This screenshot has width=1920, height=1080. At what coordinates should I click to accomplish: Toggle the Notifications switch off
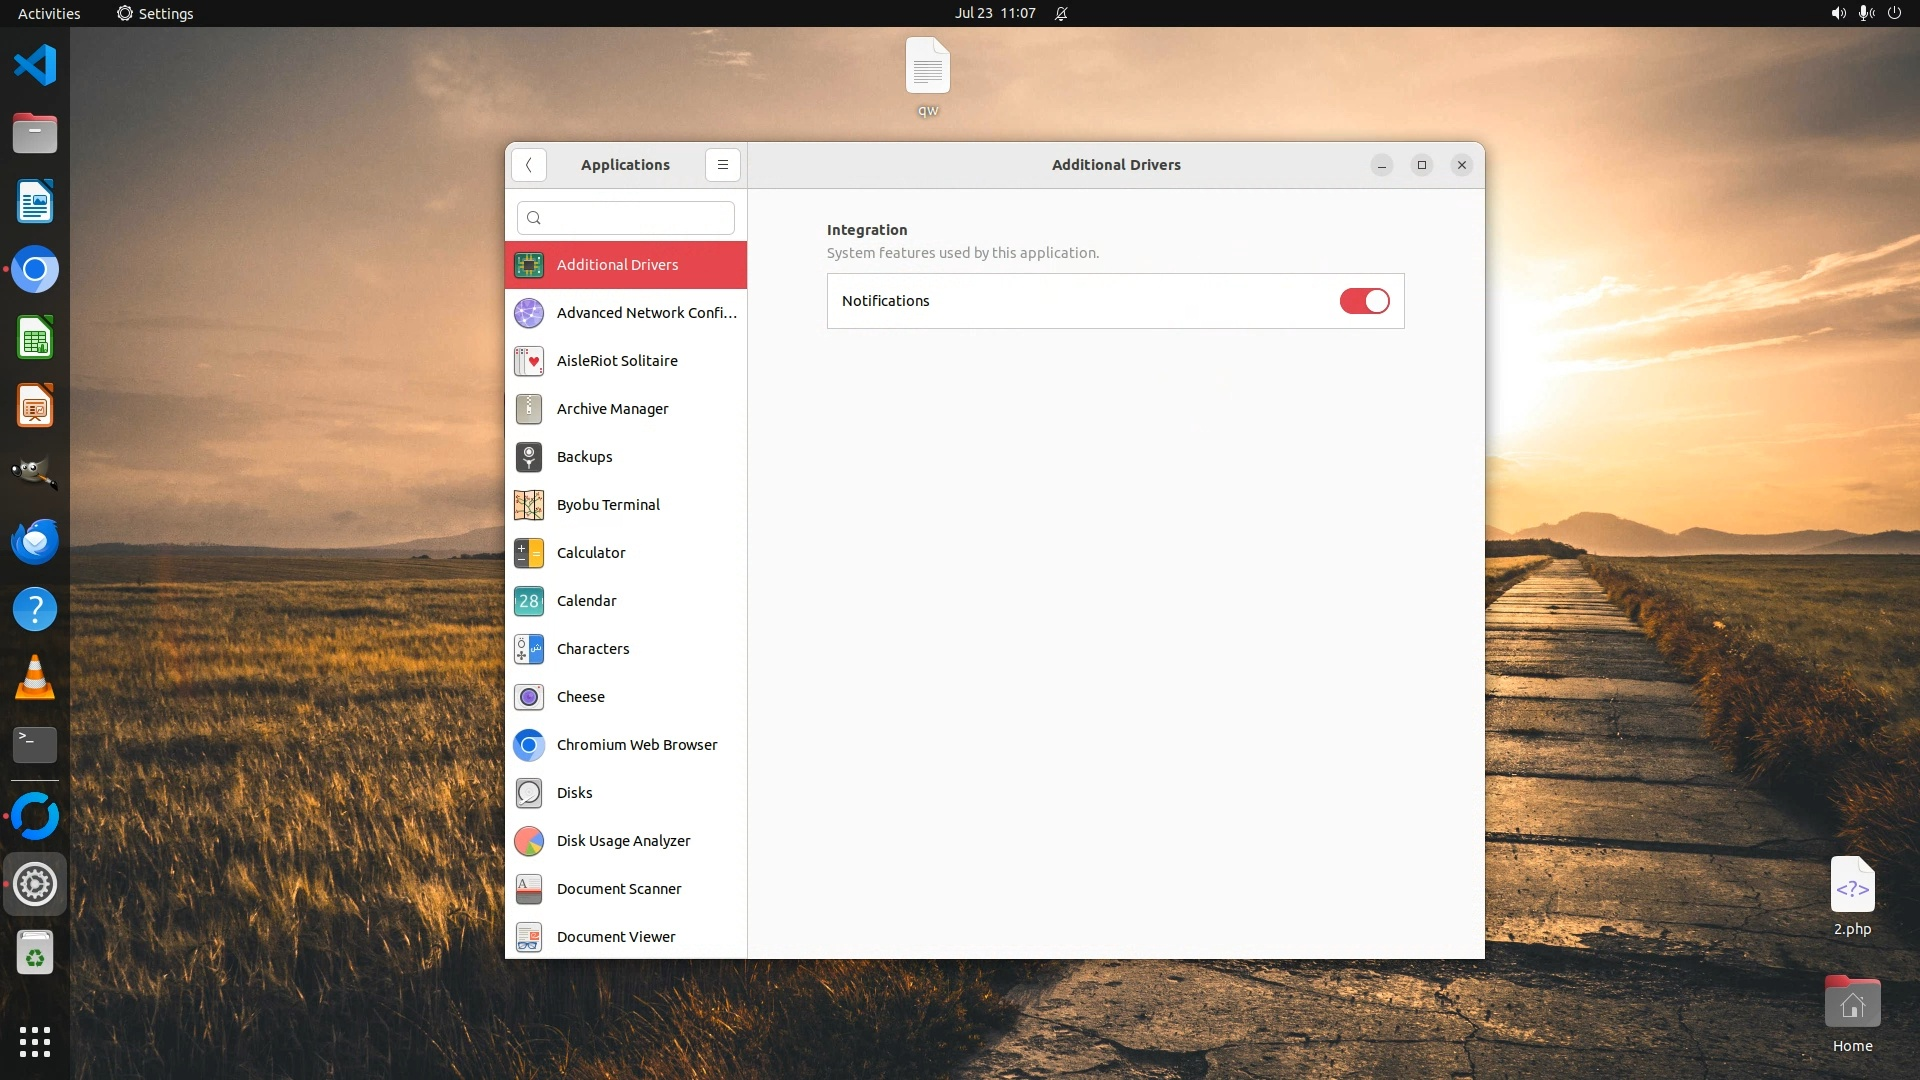(1364, 301)
